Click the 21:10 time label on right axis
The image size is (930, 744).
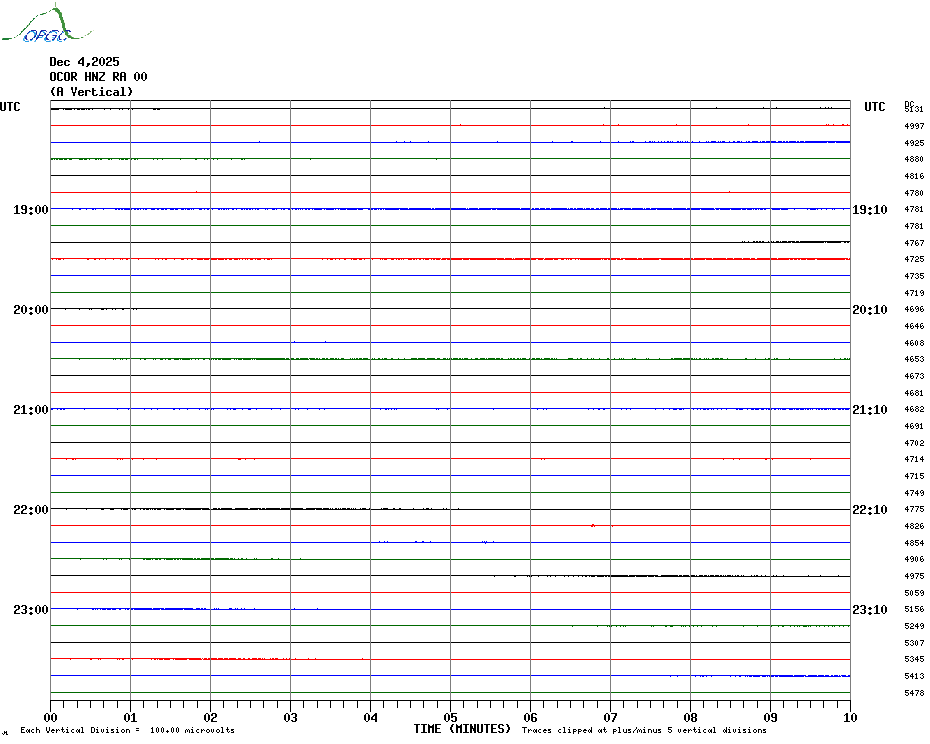(869, 410)
